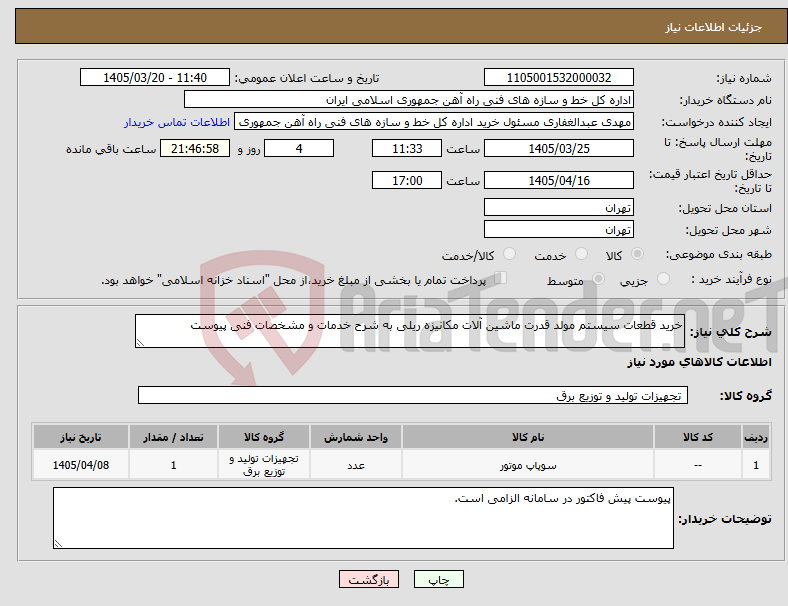Click the buyer notes text area
Viewport: 788px width, 606px height.
pos(363,518)
